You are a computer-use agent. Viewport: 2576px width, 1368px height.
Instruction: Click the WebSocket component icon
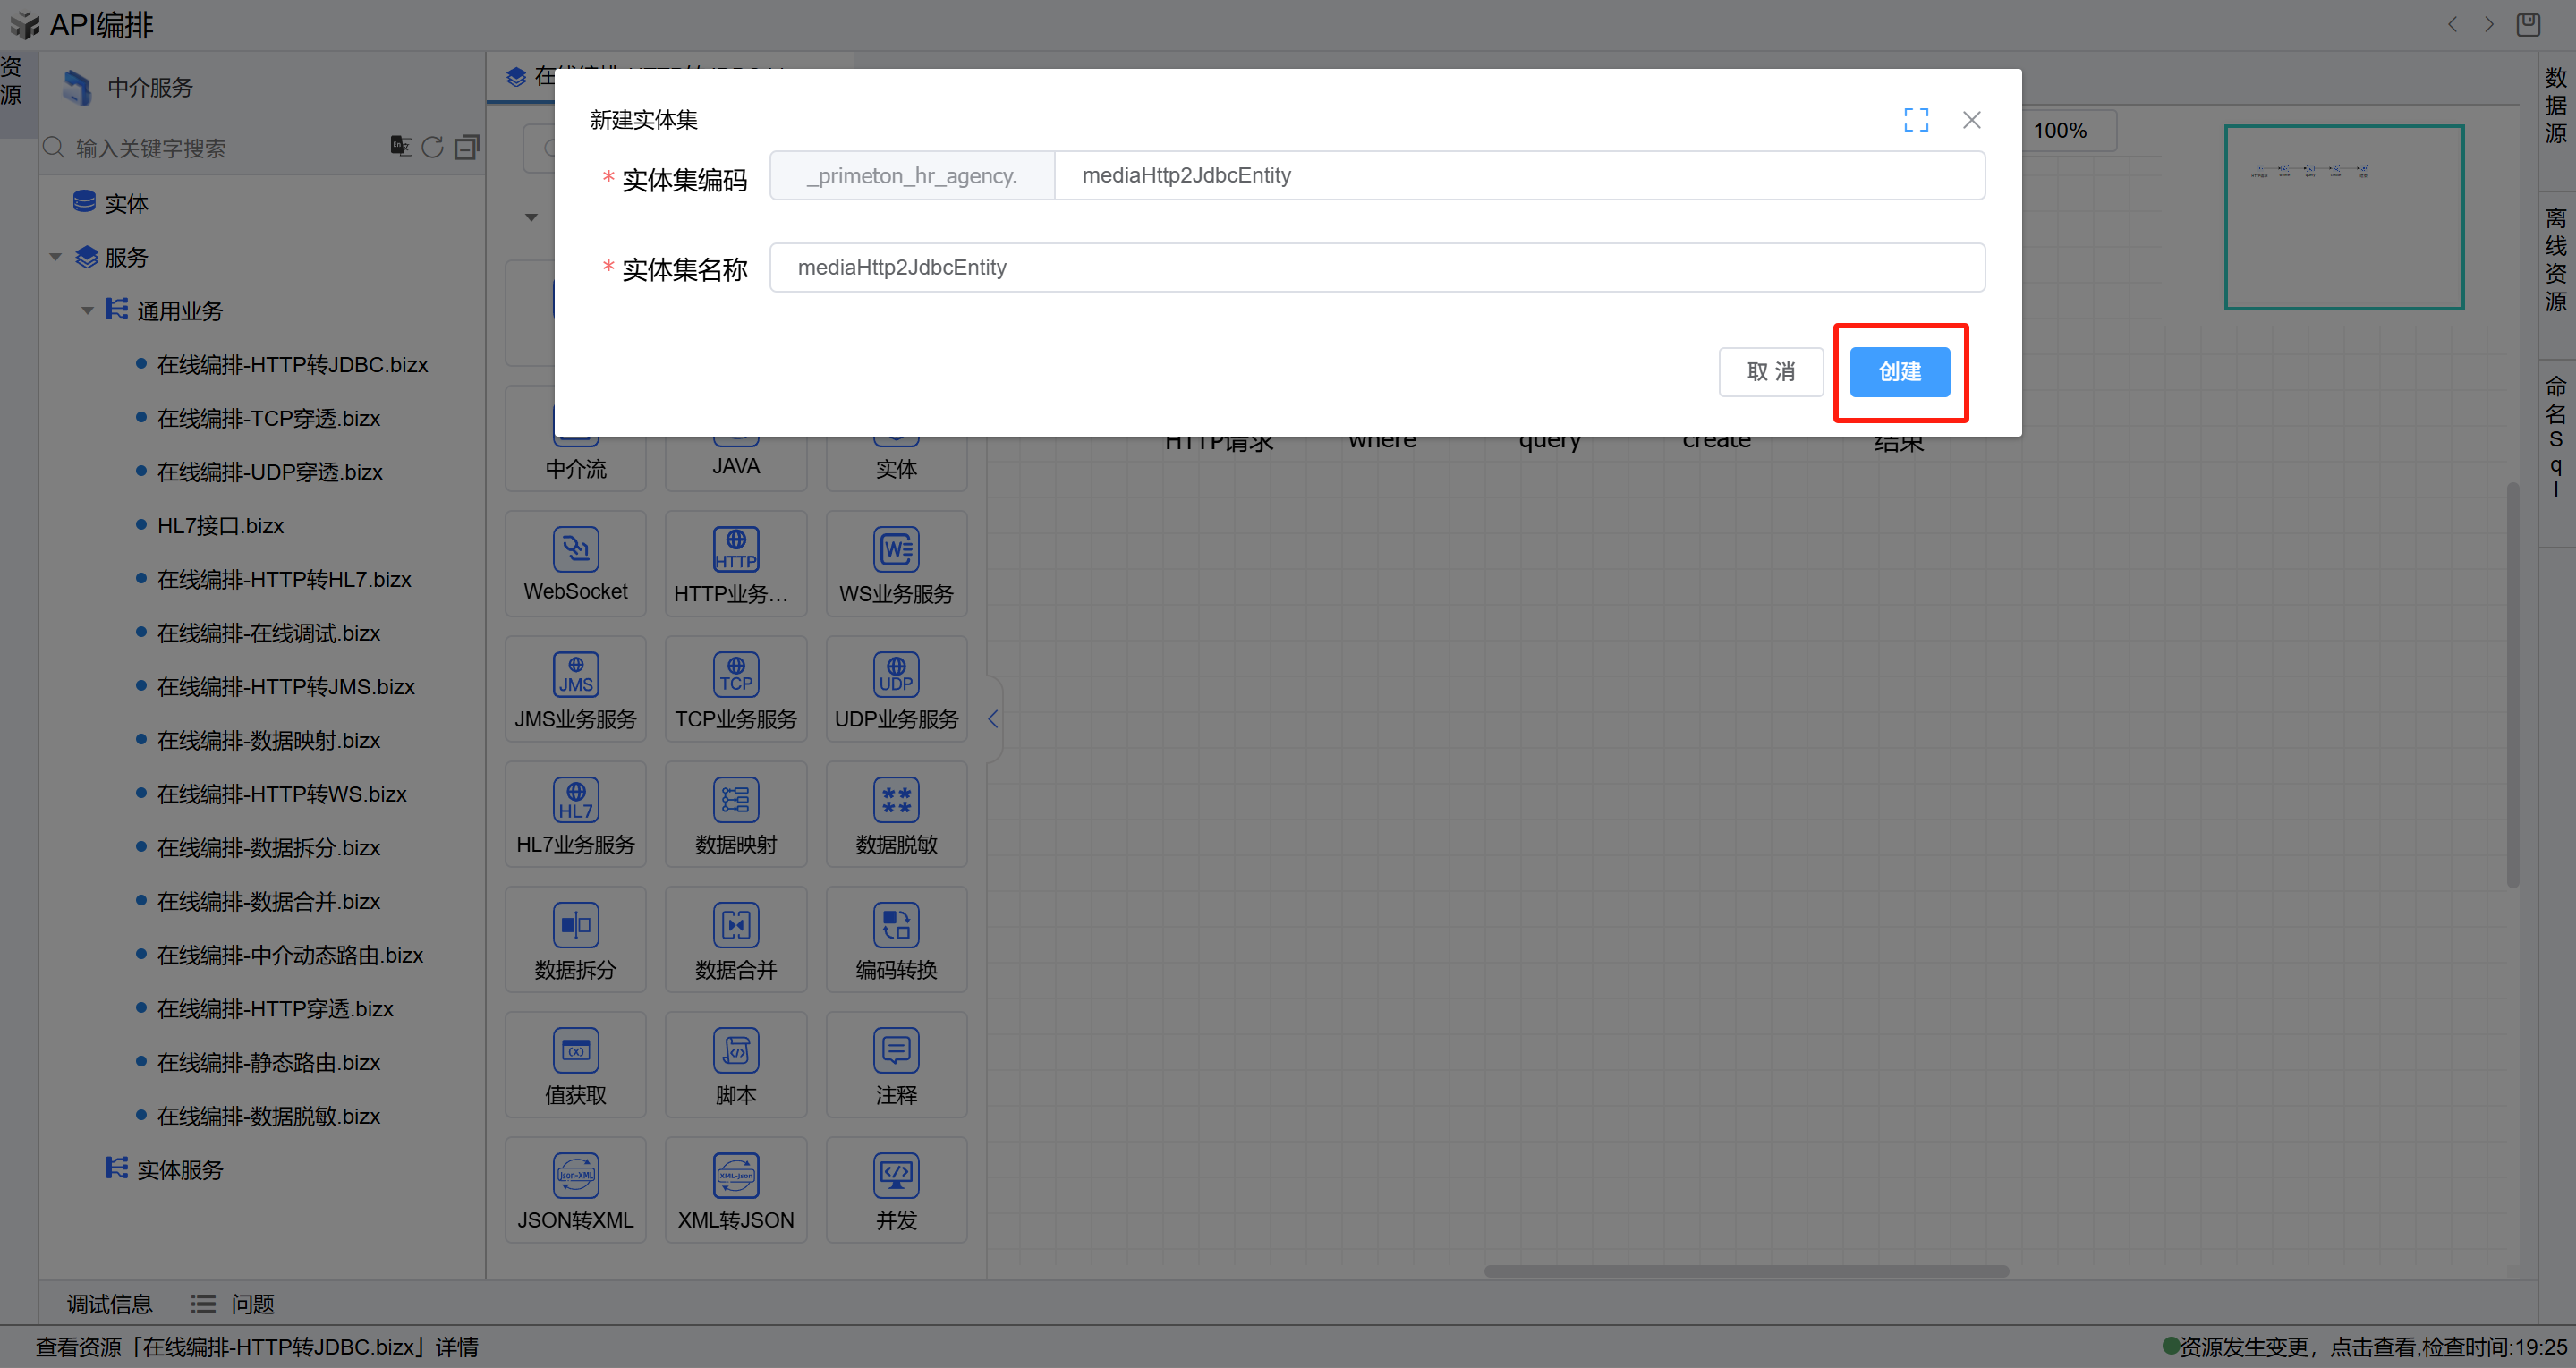(575, 549)
